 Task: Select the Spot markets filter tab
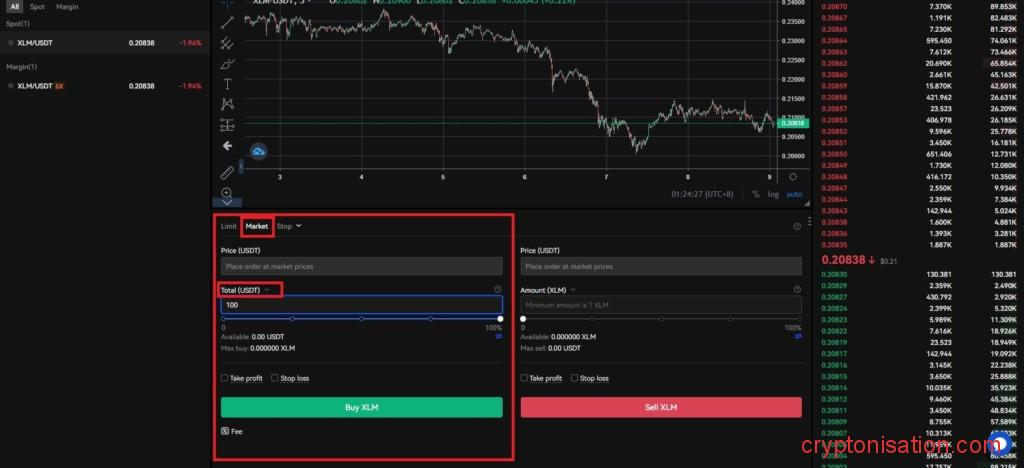[x=37, y=7]
